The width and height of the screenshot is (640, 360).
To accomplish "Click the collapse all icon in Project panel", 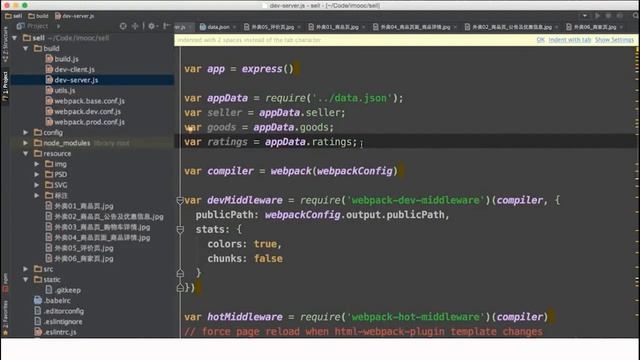I will 135,26.
